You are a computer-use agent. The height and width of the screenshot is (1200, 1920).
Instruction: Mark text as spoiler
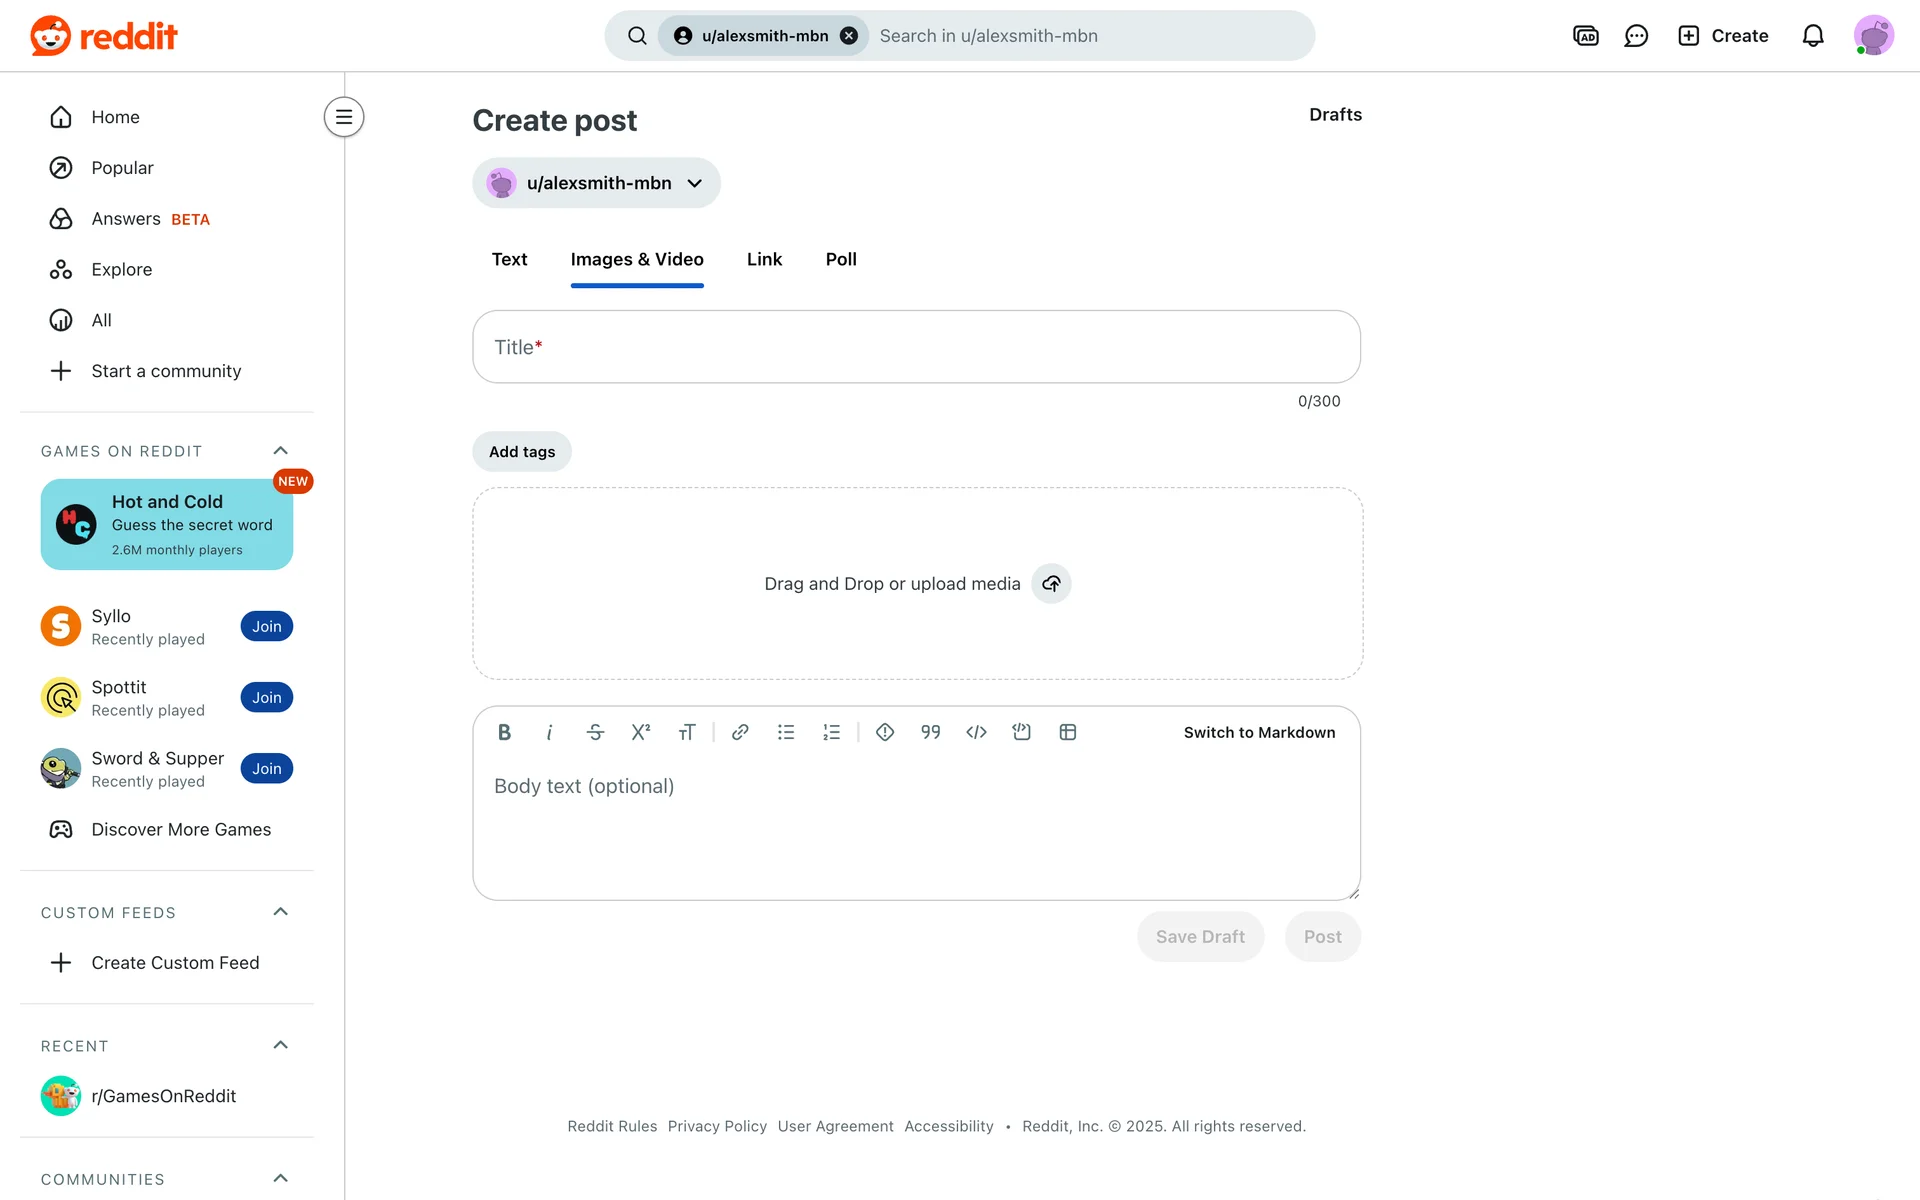[885, 733]
